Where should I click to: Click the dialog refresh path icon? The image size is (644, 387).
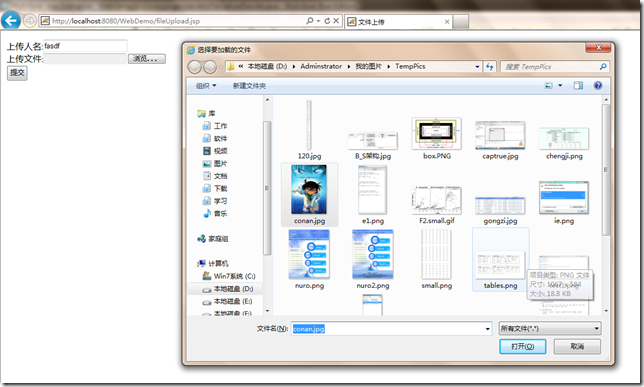[490, 67]
